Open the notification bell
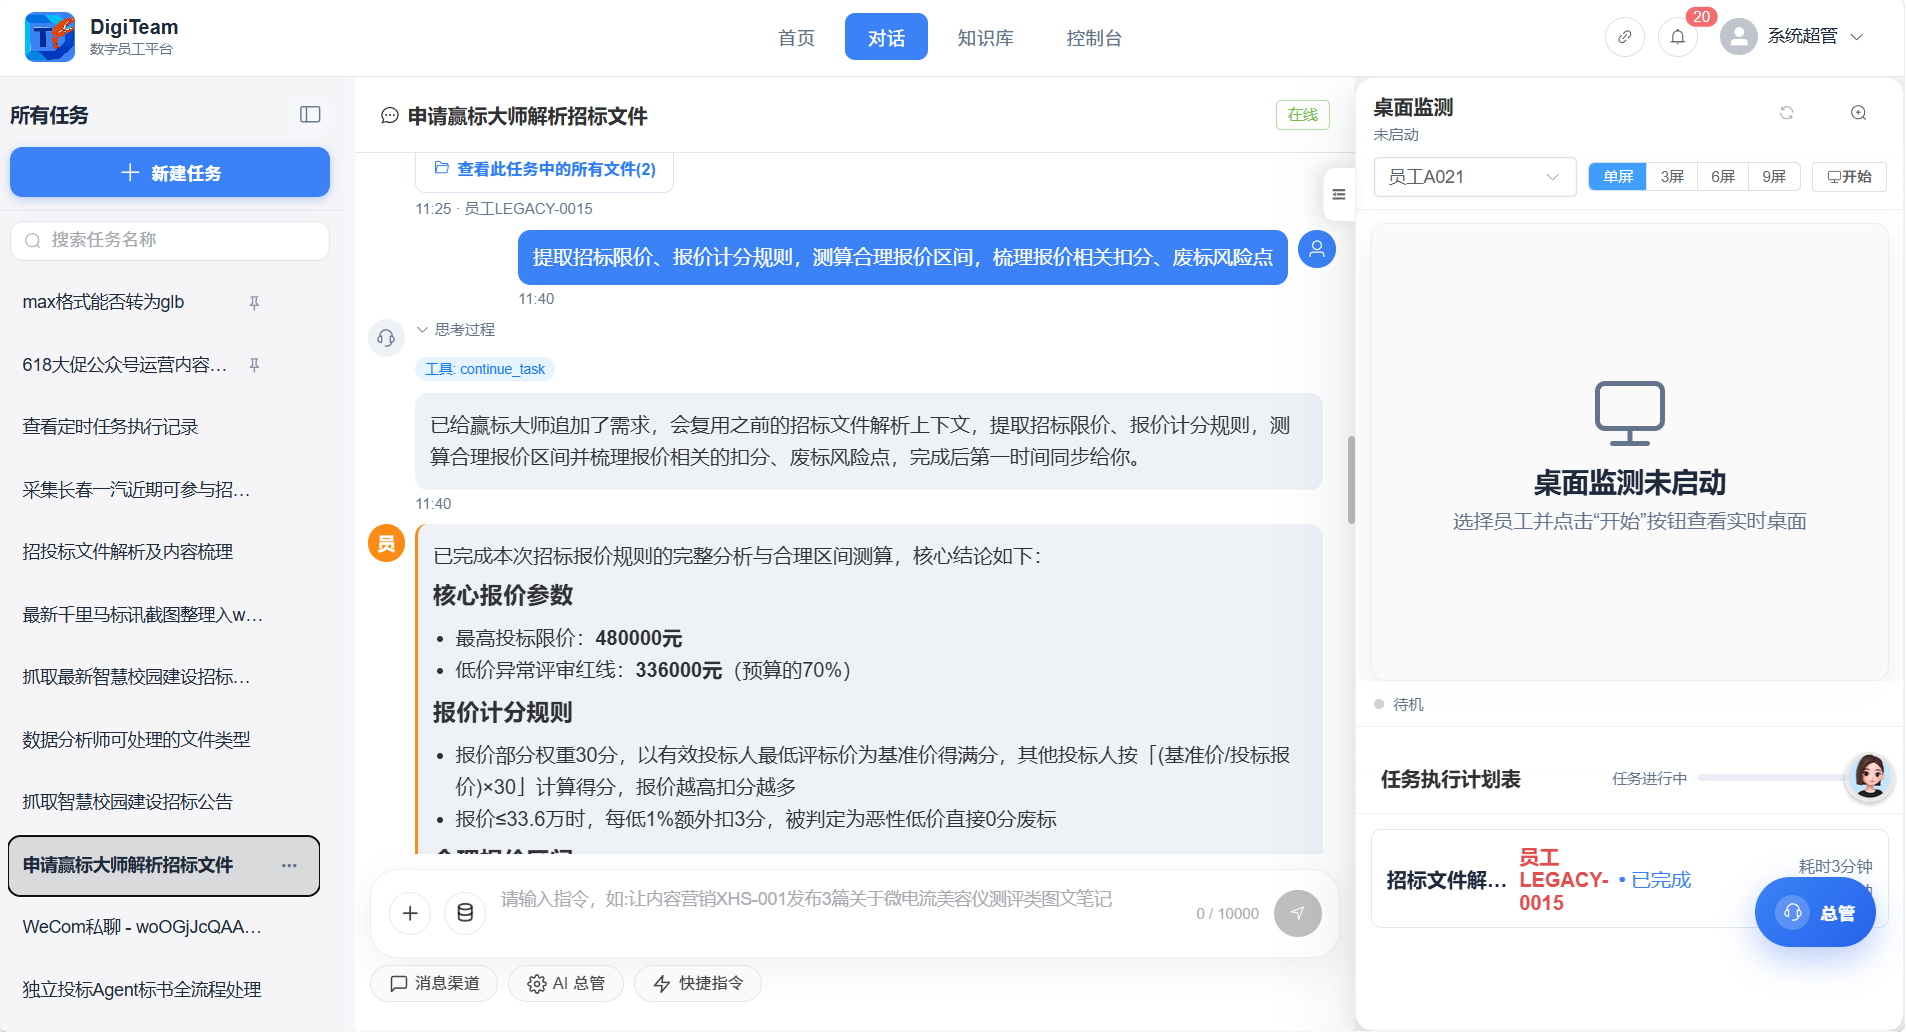1907x1032 pixels. point(1678,37)
